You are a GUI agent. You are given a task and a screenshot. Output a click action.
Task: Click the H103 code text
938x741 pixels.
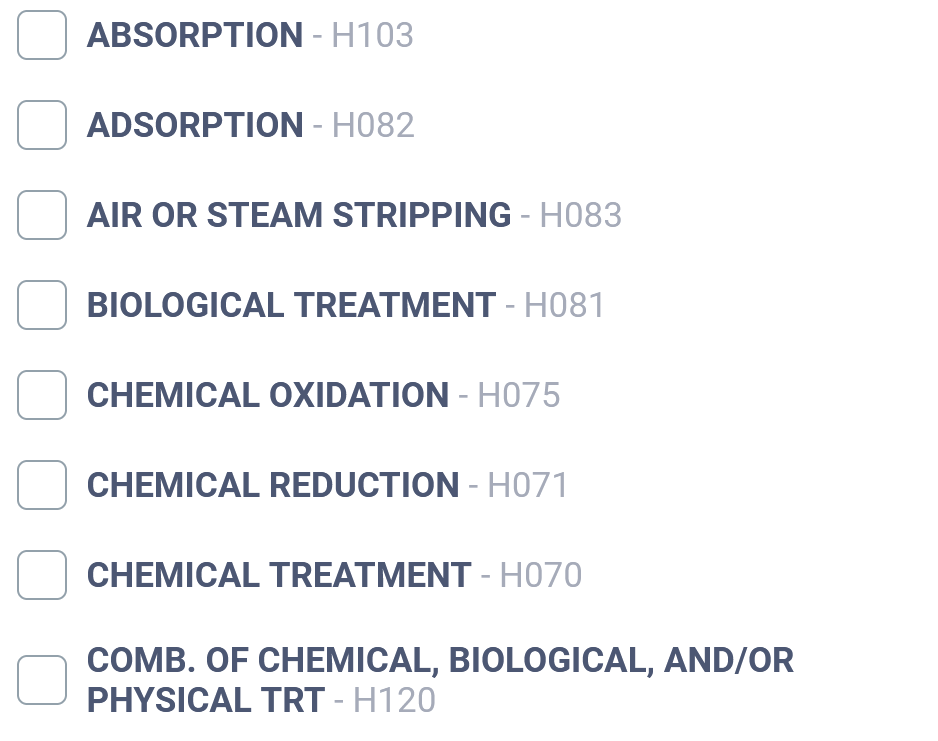tap(372, 35)
